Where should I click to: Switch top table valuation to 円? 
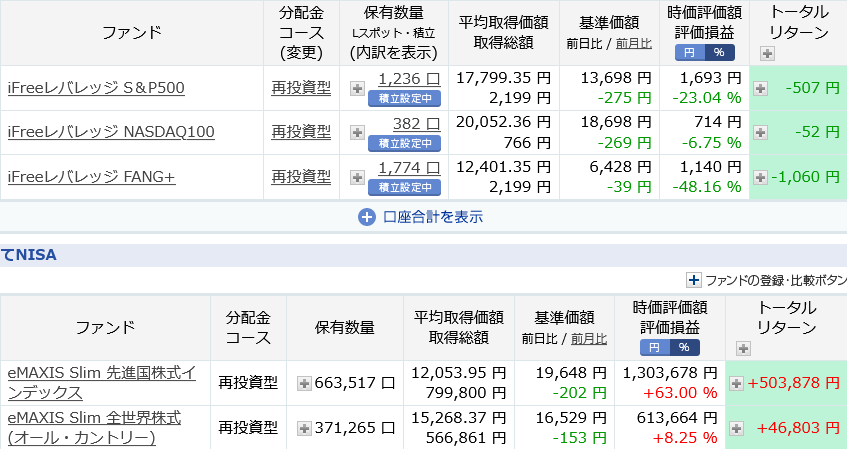(690, 52)
